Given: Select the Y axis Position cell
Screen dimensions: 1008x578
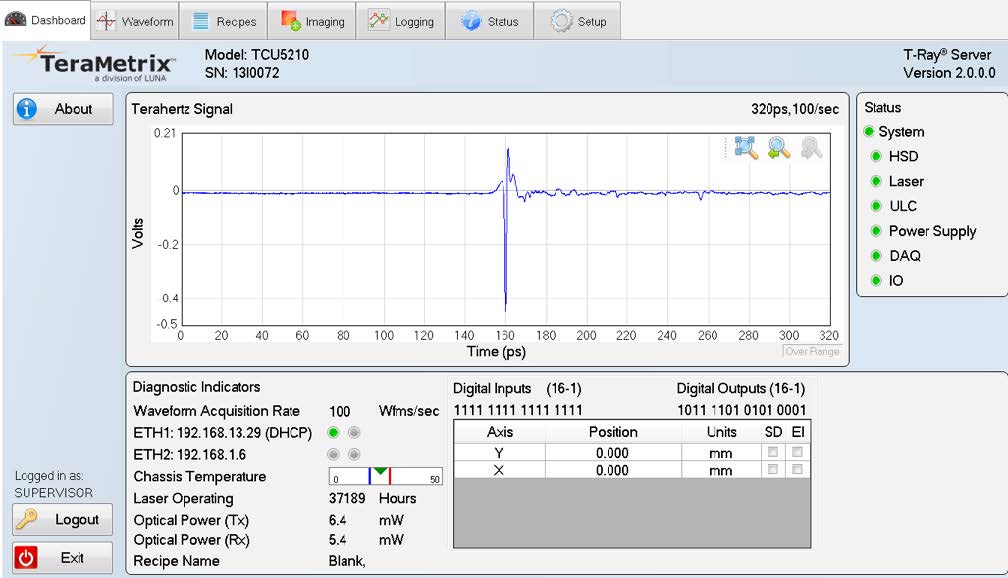Looking at the screenshot, I should point(613,452).
